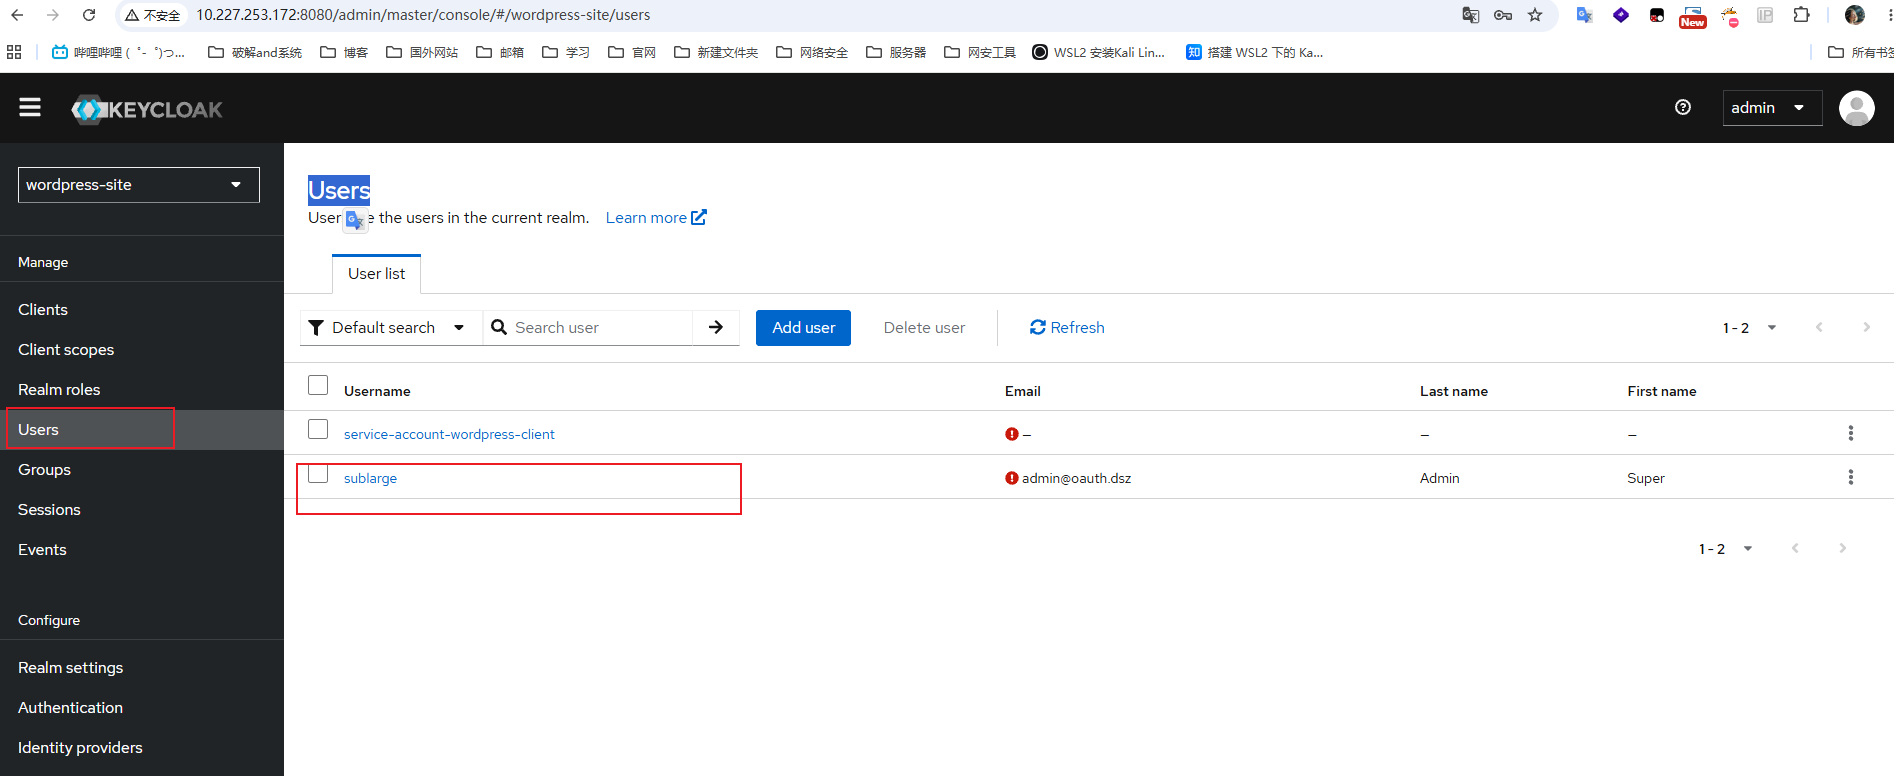
Task: Bookmark this page with the star icon
Action: 1535,15
